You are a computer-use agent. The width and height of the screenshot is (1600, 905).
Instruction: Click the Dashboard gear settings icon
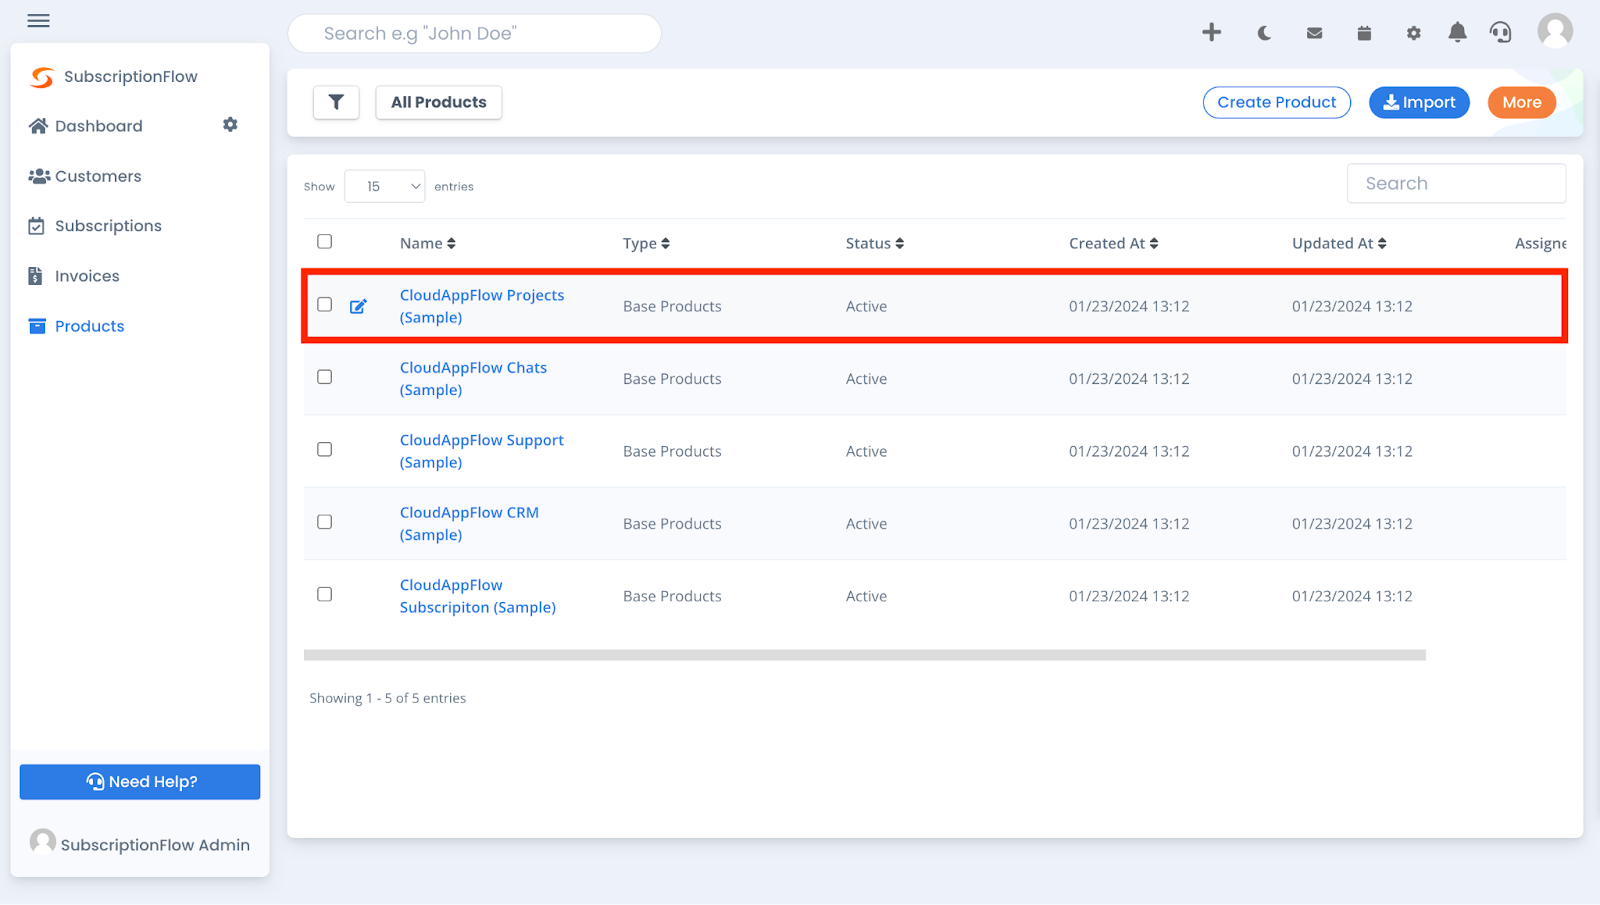pyautogui.click(x=230, y=125)
